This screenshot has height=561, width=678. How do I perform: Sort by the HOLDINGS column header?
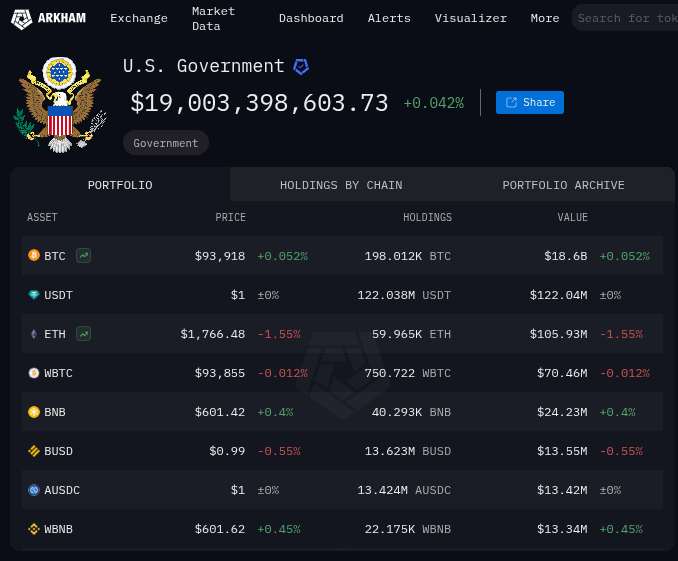coord(427,217)
